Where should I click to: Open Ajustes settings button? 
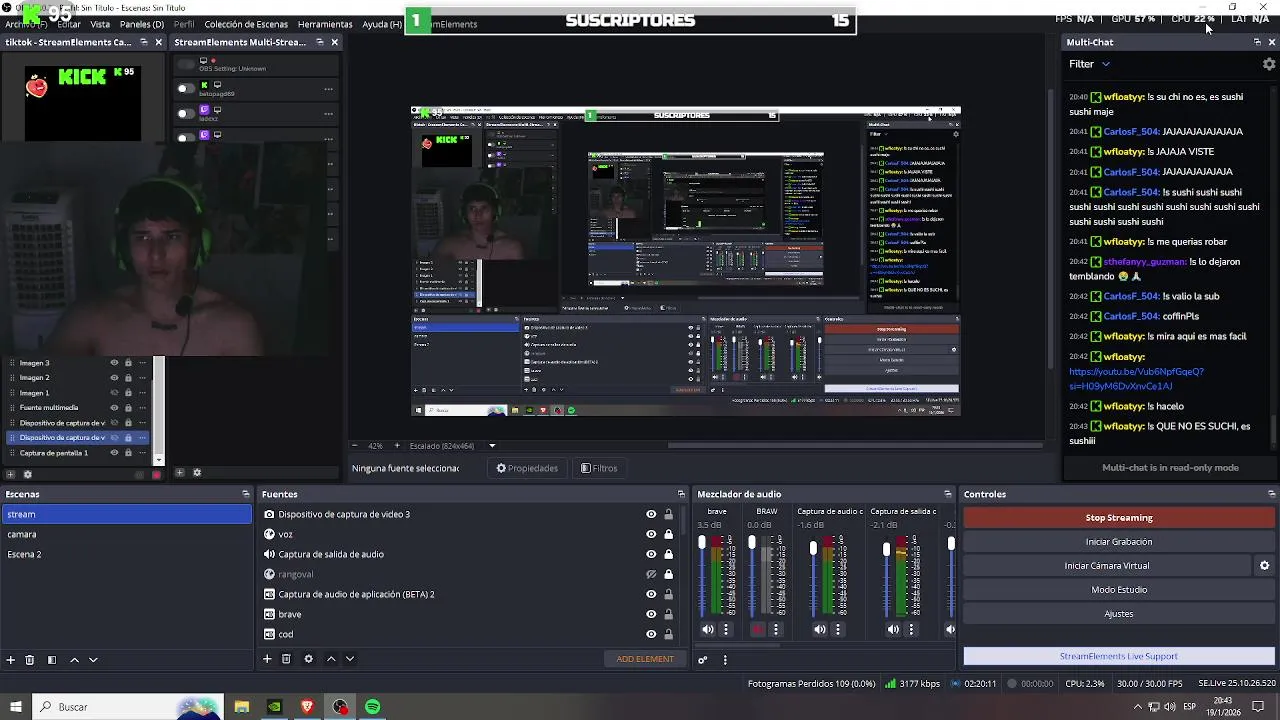[1119, 614]
